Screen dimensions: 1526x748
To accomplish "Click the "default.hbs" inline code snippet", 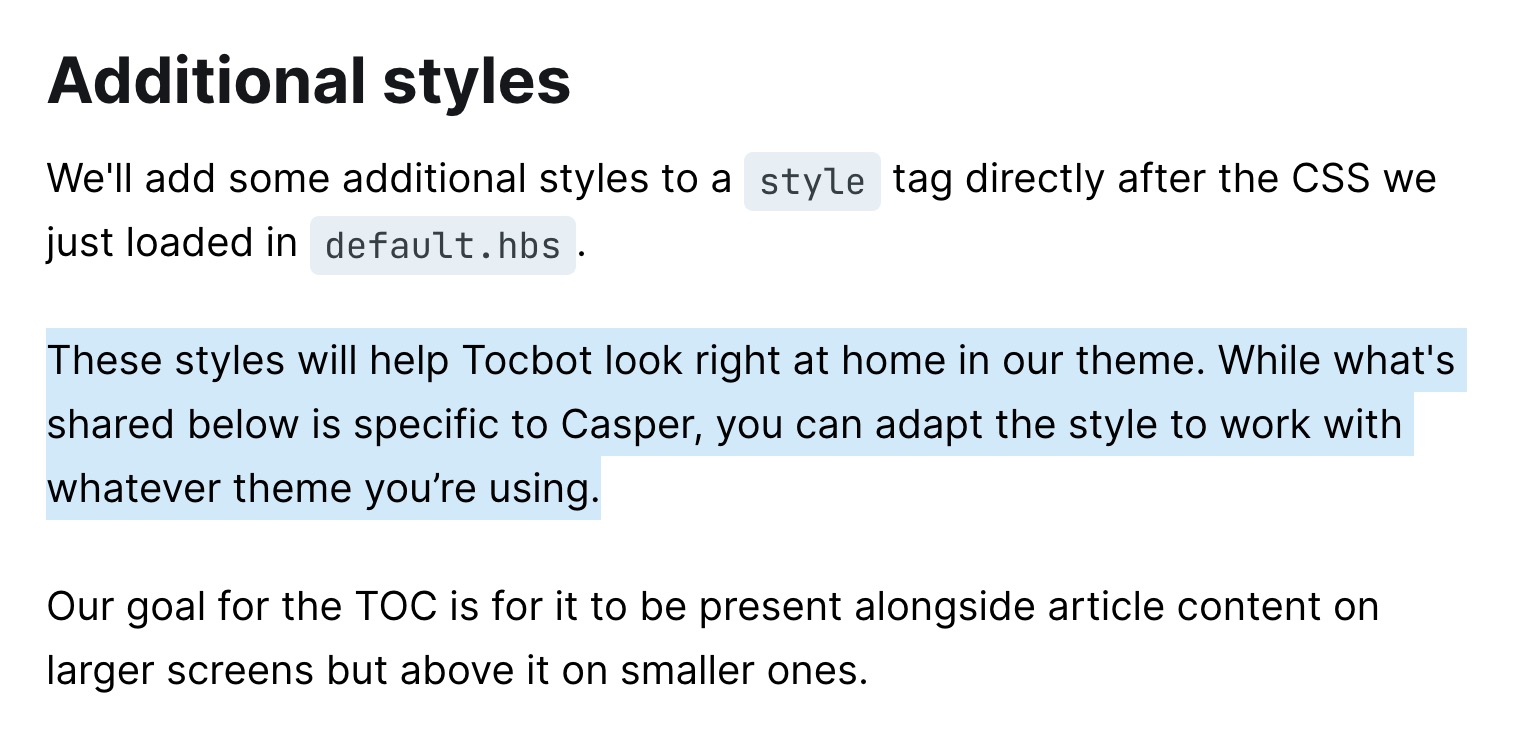I will [x=442, y=246].
